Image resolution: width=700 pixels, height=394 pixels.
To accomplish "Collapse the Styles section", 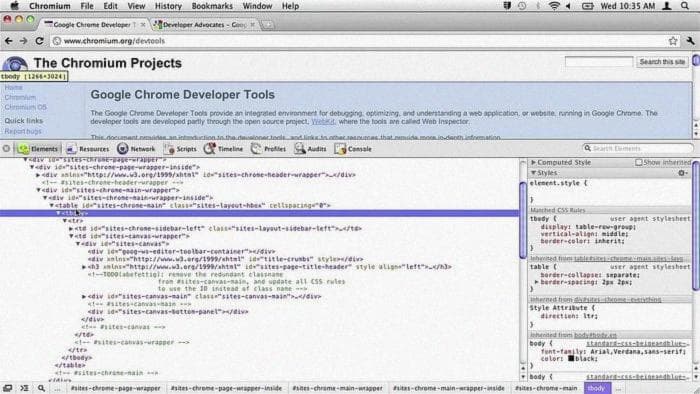I will point(533,173).
